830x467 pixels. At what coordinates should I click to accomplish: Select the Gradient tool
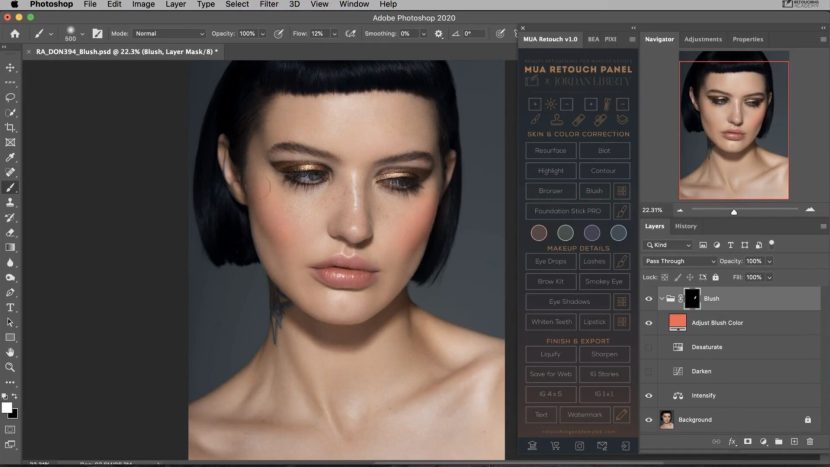coord(10,247)
